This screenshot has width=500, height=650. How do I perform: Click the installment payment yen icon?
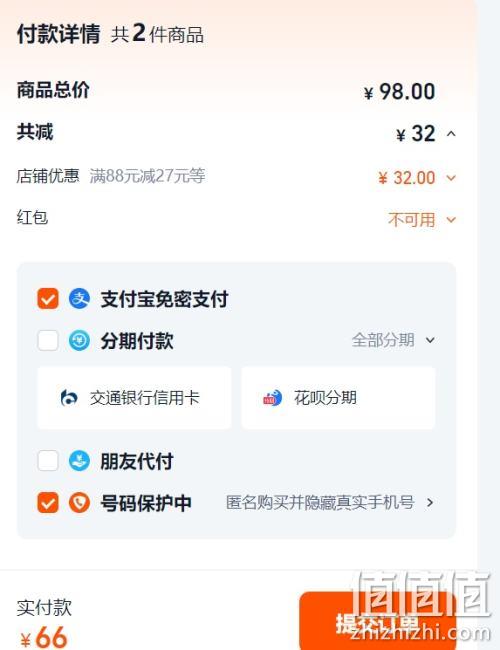79,341
